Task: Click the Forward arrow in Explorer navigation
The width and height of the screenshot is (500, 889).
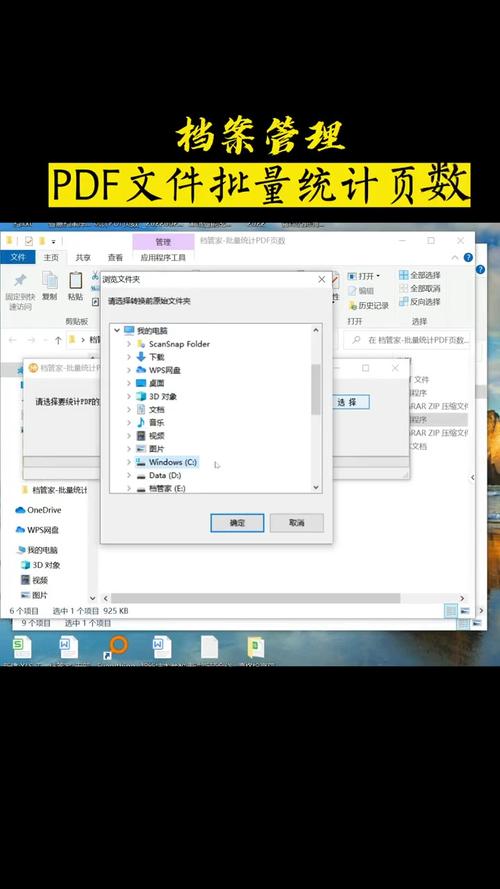Action: (32, 340)
